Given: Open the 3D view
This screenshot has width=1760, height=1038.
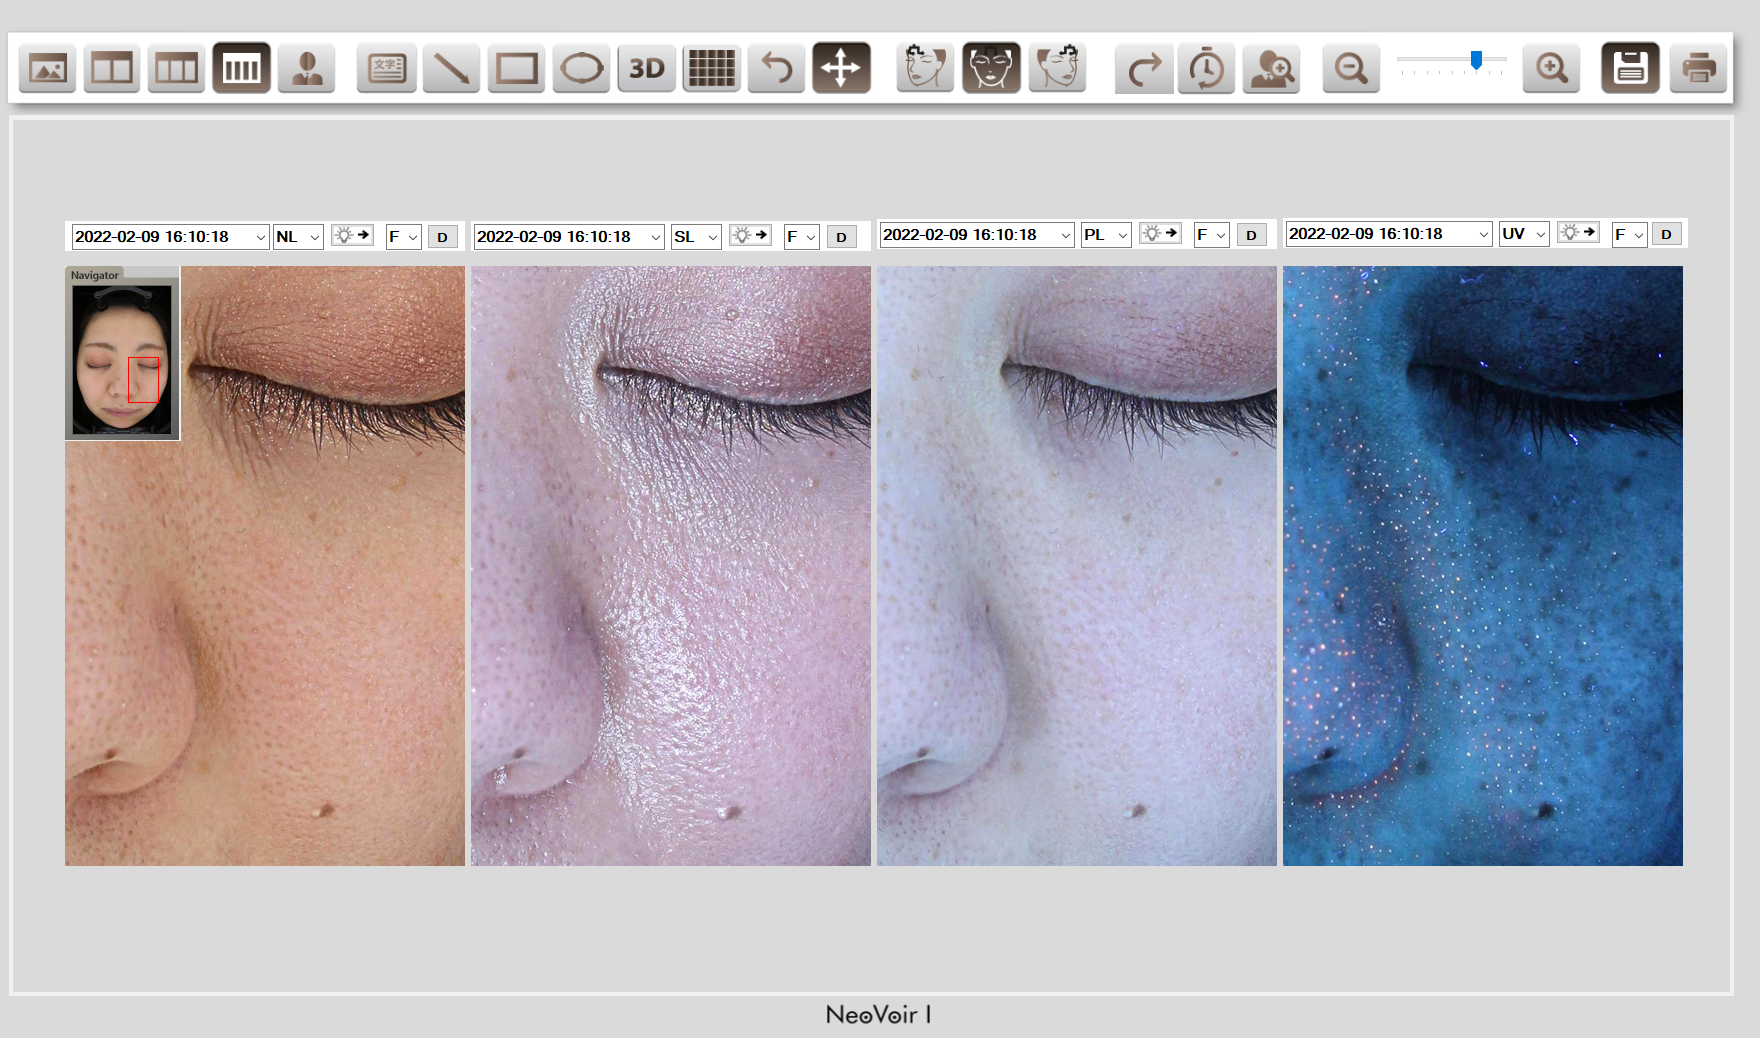Looking at the screenshot, I should [x=646, y=69].
